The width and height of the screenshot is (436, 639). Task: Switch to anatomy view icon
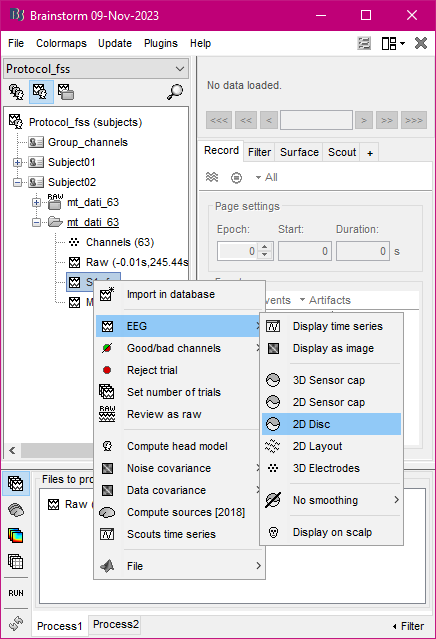pos(17,92)
